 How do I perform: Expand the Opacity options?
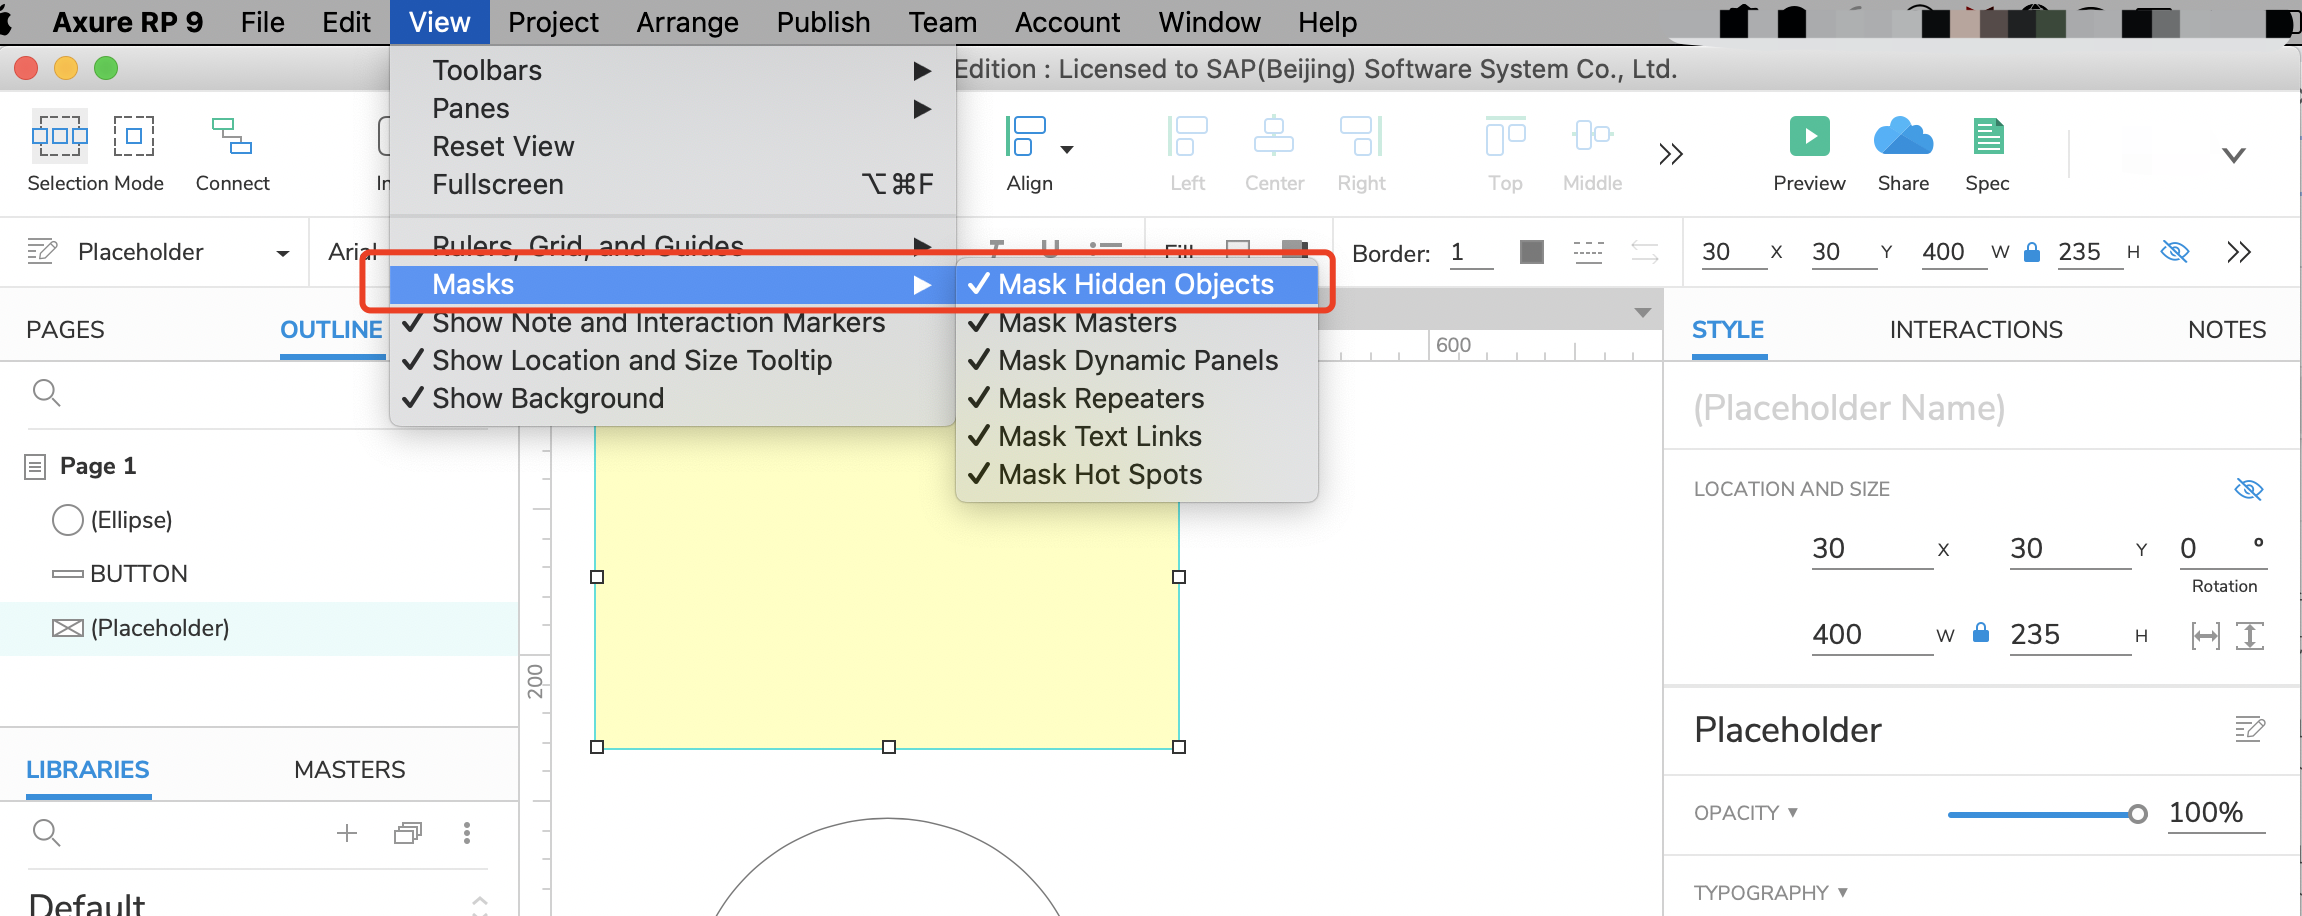pyautogui.click(x=1793, y=812)
